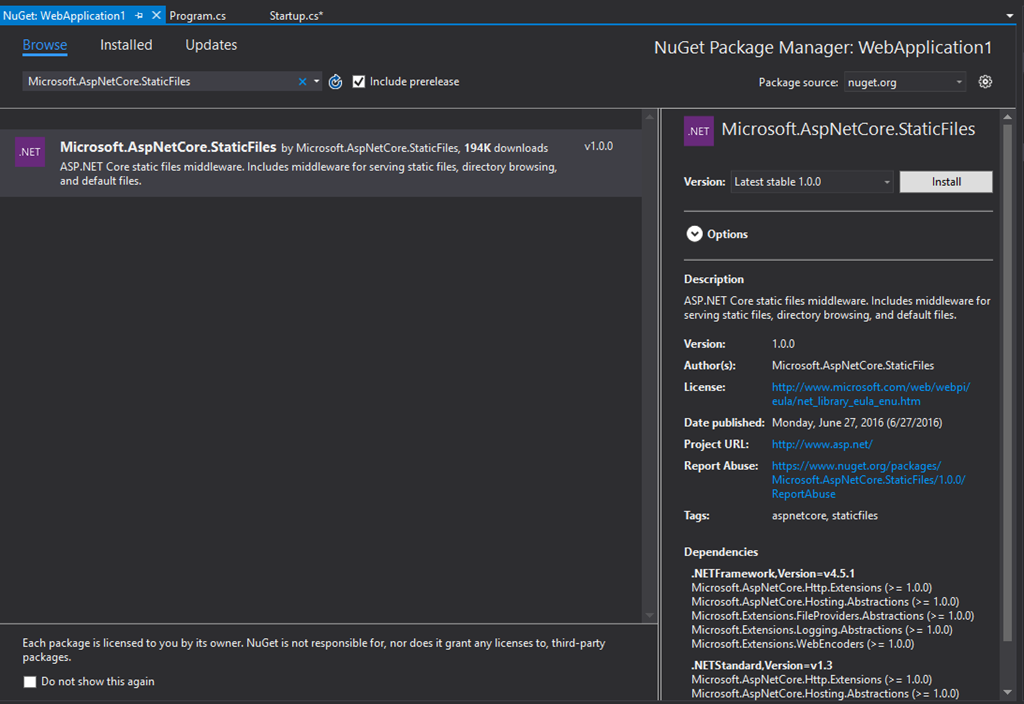The width and height of the screenshot is (1024, 704).
Task: Open Project URL http://www.asp.net/ link
Action: [x=822, y=444]
